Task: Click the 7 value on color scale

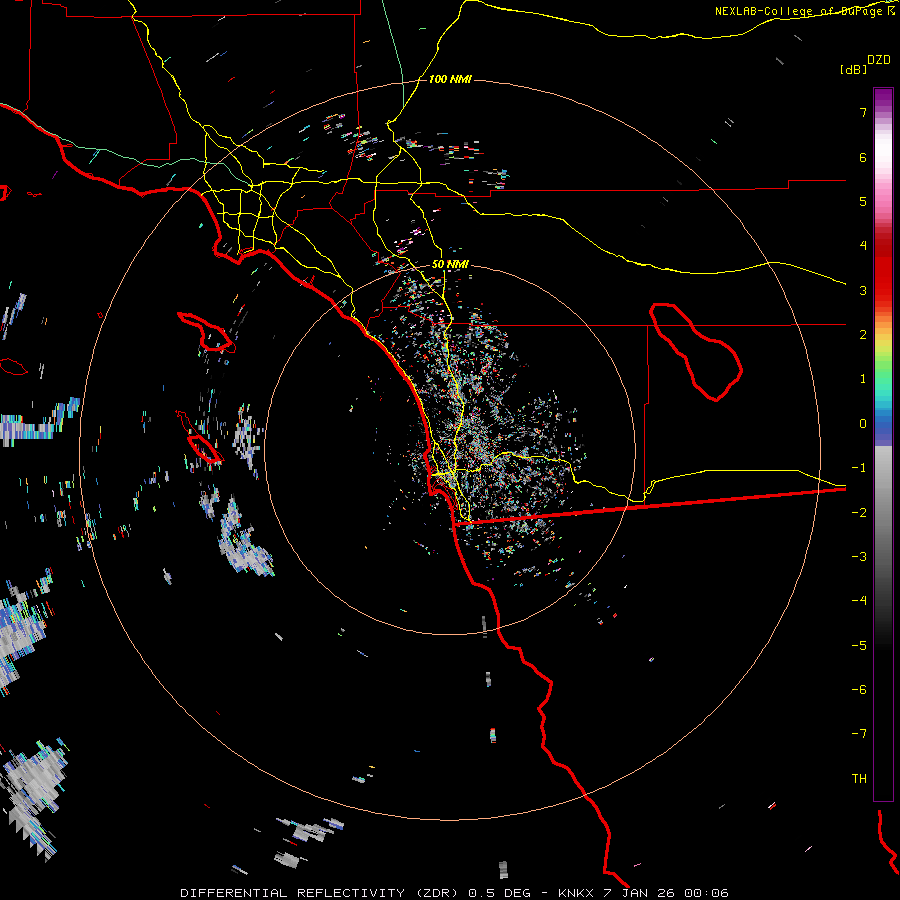Action: [863, 112]
